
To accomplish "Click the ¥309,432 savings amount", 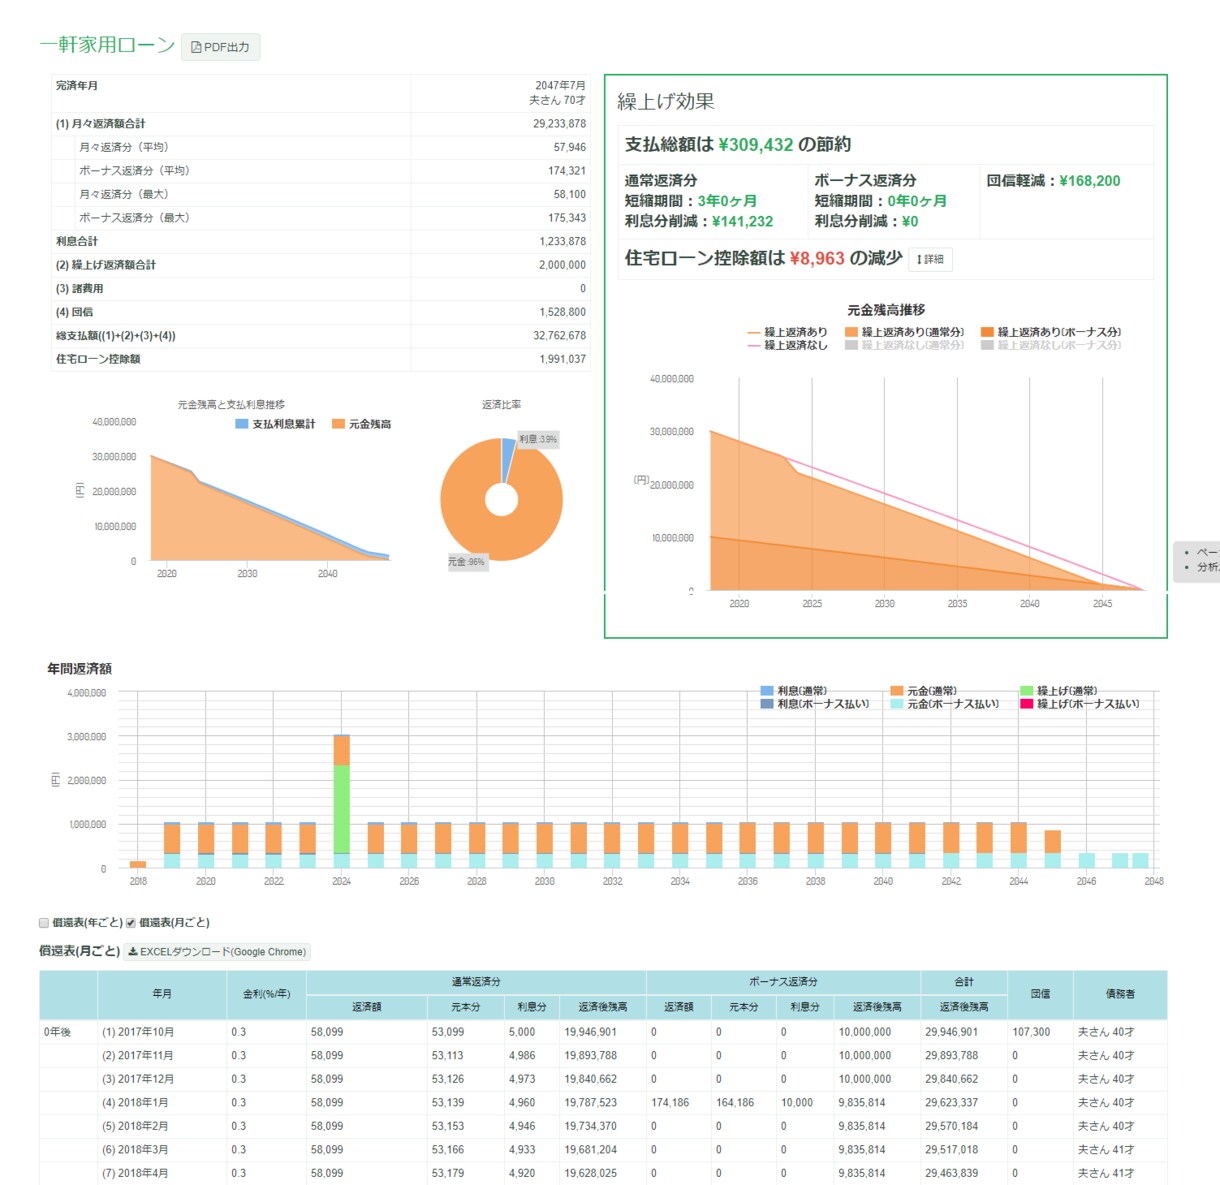I will coord(756,145).
